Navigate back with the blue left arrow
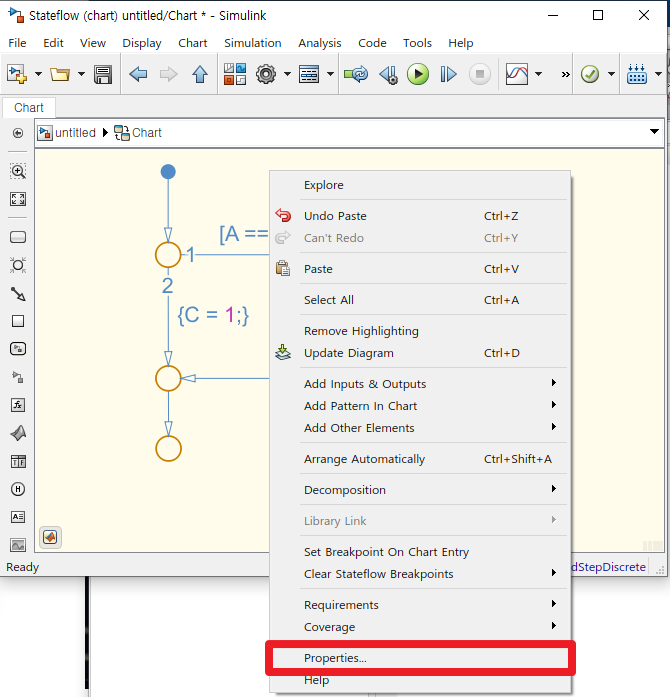Image resolution: width=670 pixels, height=697 pixels. pos(138,74)
